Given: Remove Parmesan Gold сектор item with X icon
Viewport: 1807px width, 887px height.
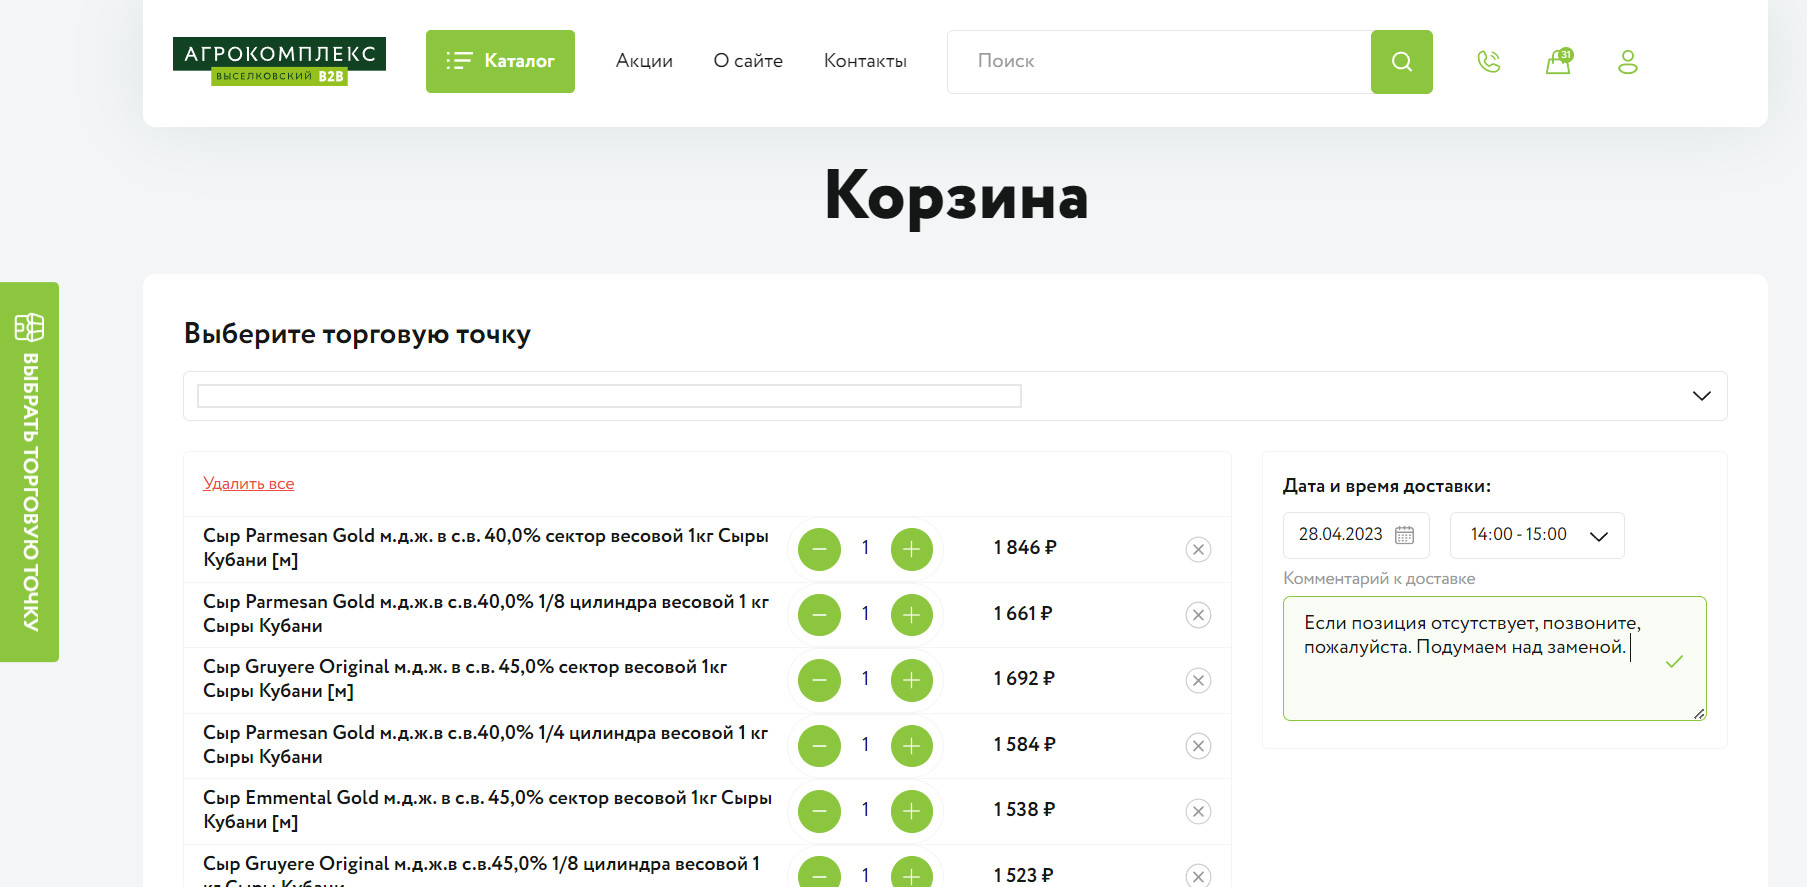Looking at the screenshot, I should pos(1198,549).
